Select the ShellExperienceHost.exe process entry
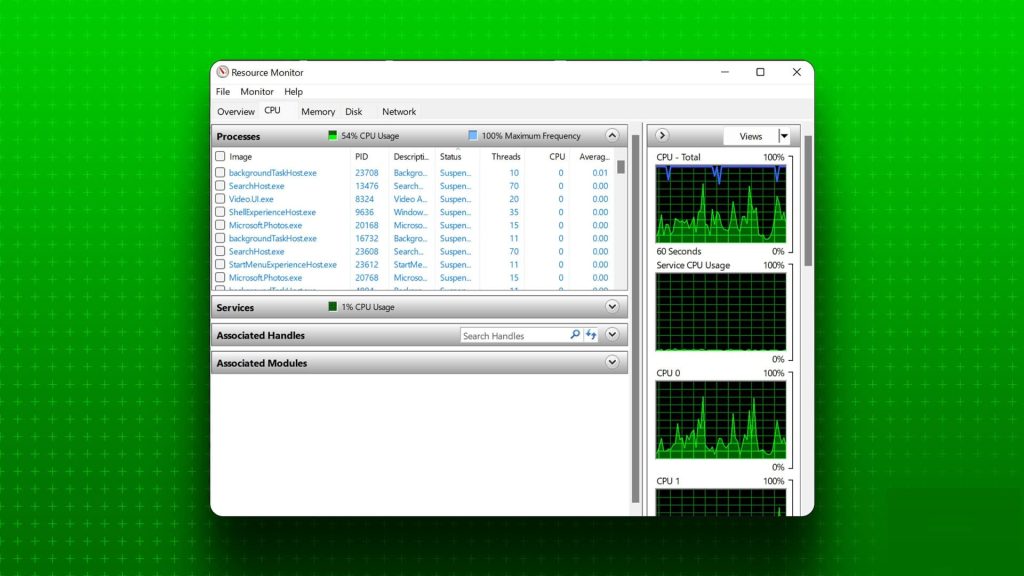This screenshot has height=576, width=1024. point(274,212)
